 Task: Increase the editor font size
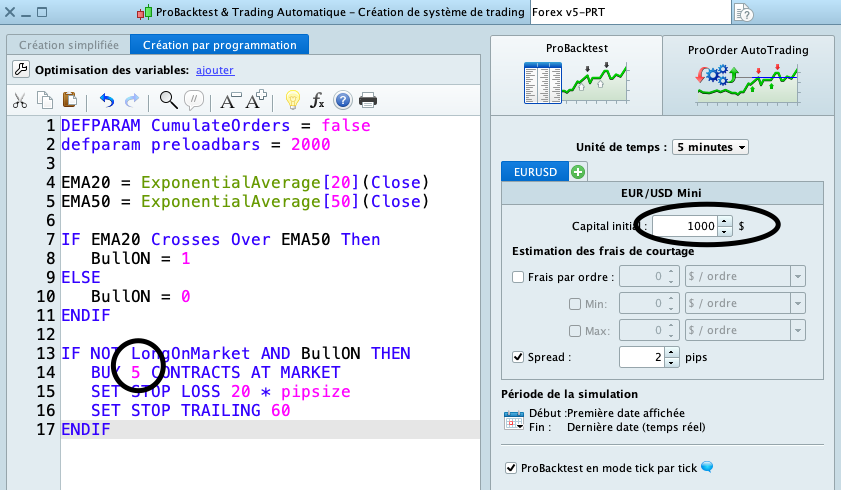coord(256,100)
